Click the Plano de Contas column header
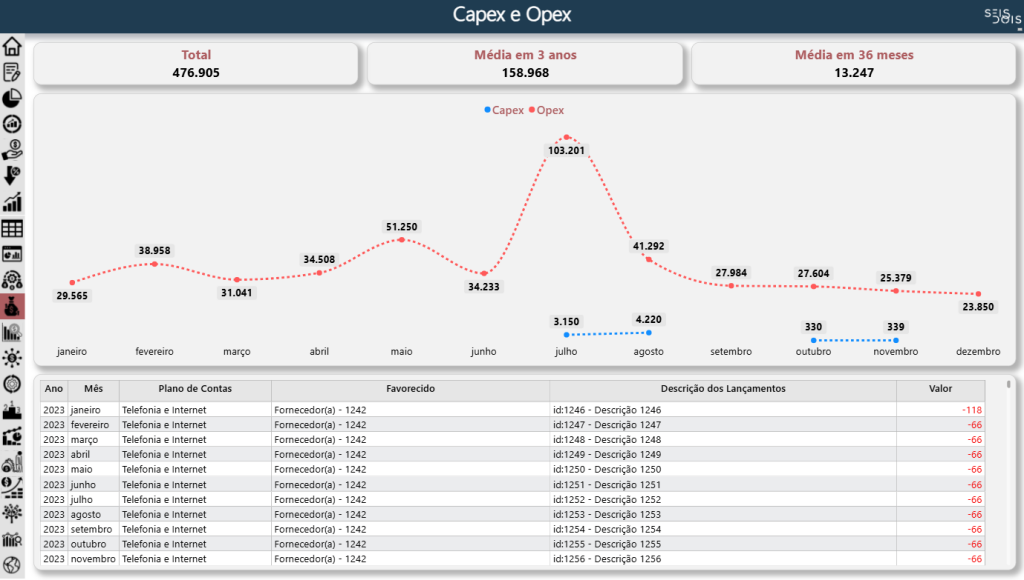This screenshot has height=580, width=1024. [x=194, y=389]
